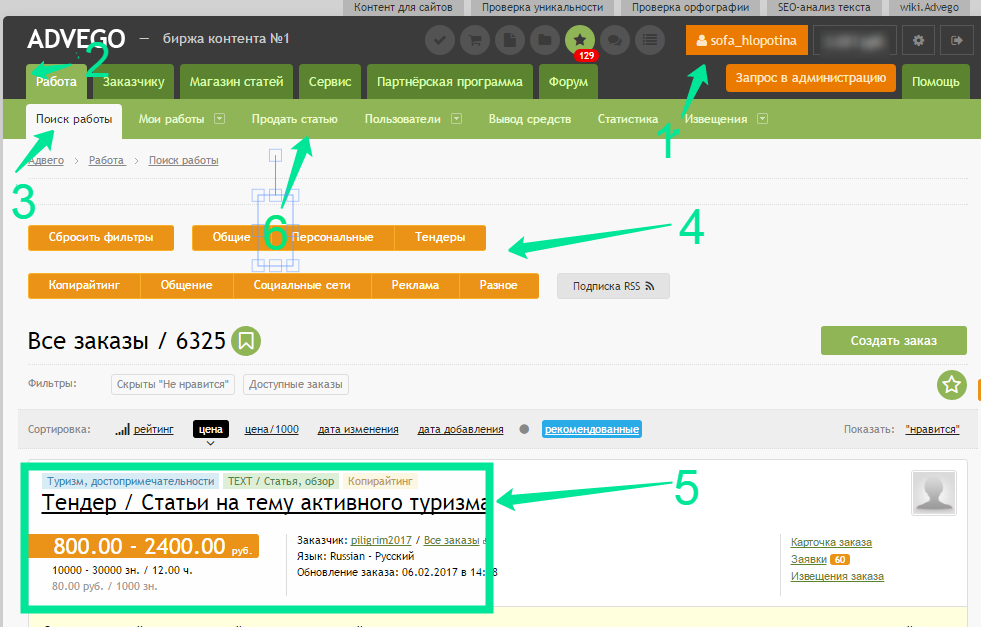This screenshot has width=981, height=627.
Task: Switch to the Заказчику tab
Action: click(x=131, y=81)
